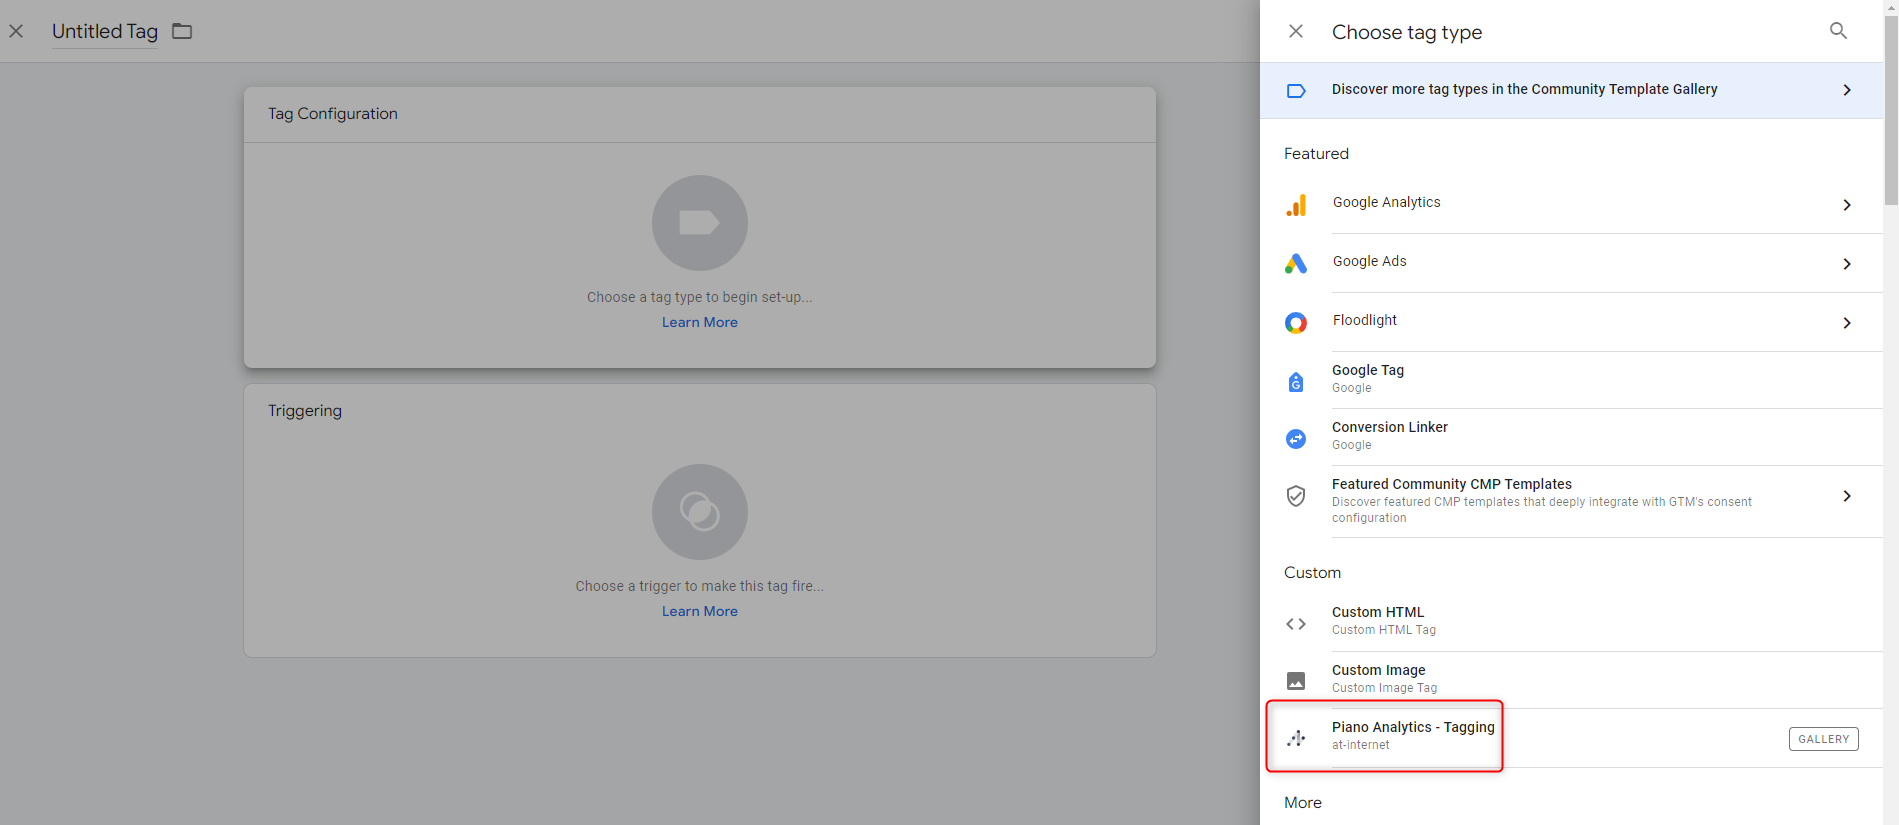Edit the Untitled Tag name field
The width and height of the screenshot is (1899, 825).
coord(105,32)
